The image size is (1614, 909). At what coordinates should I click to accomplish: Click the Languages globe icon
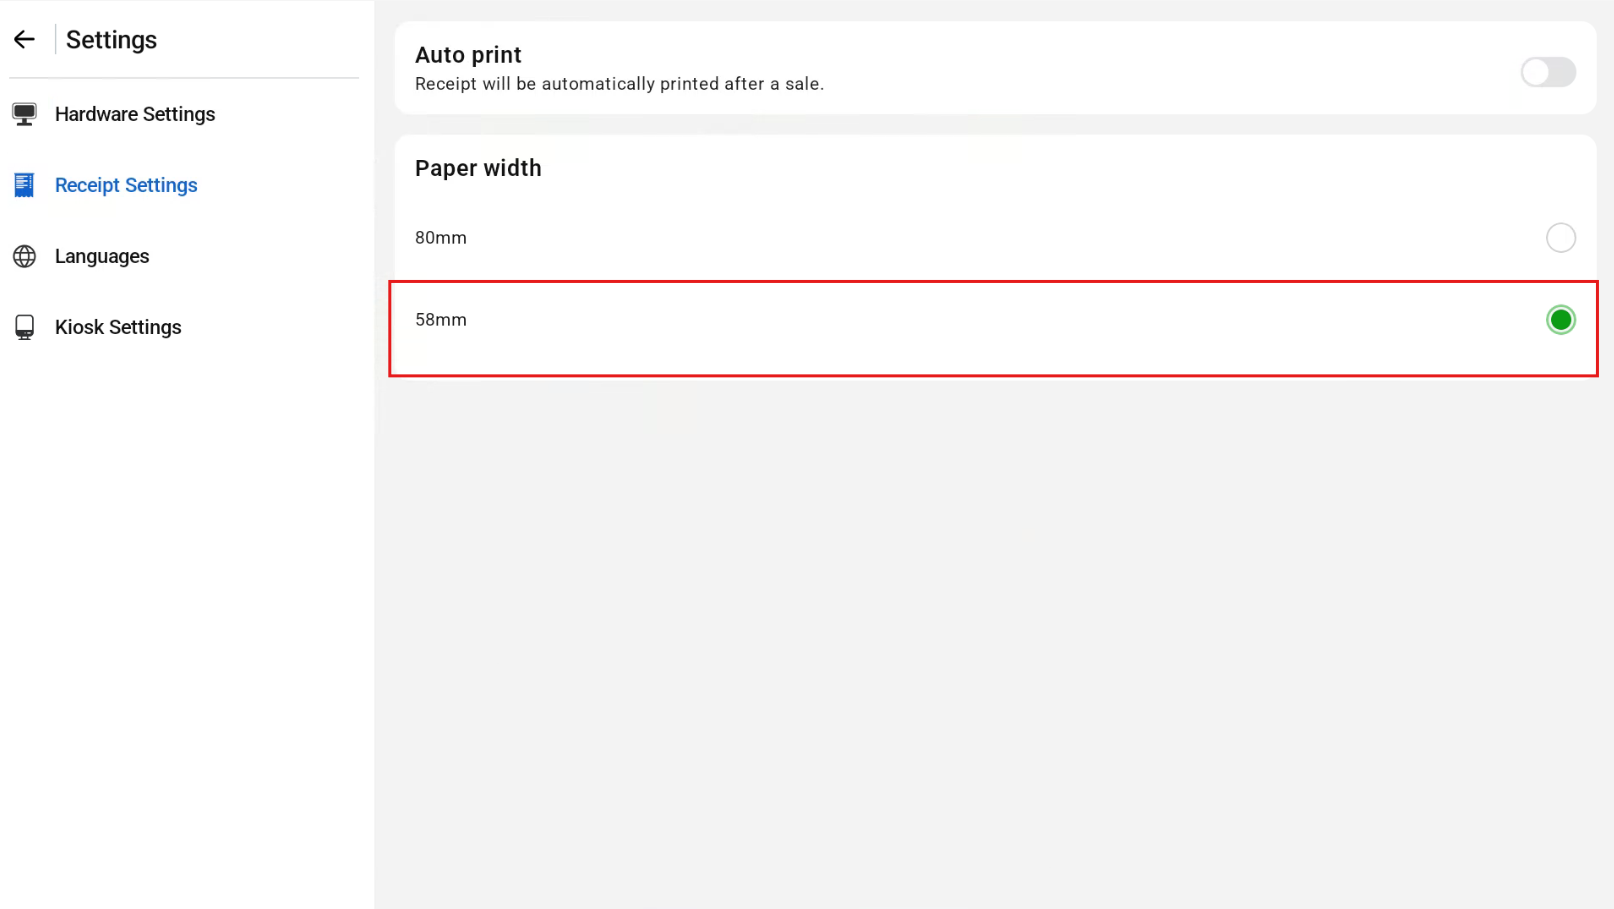24,256
